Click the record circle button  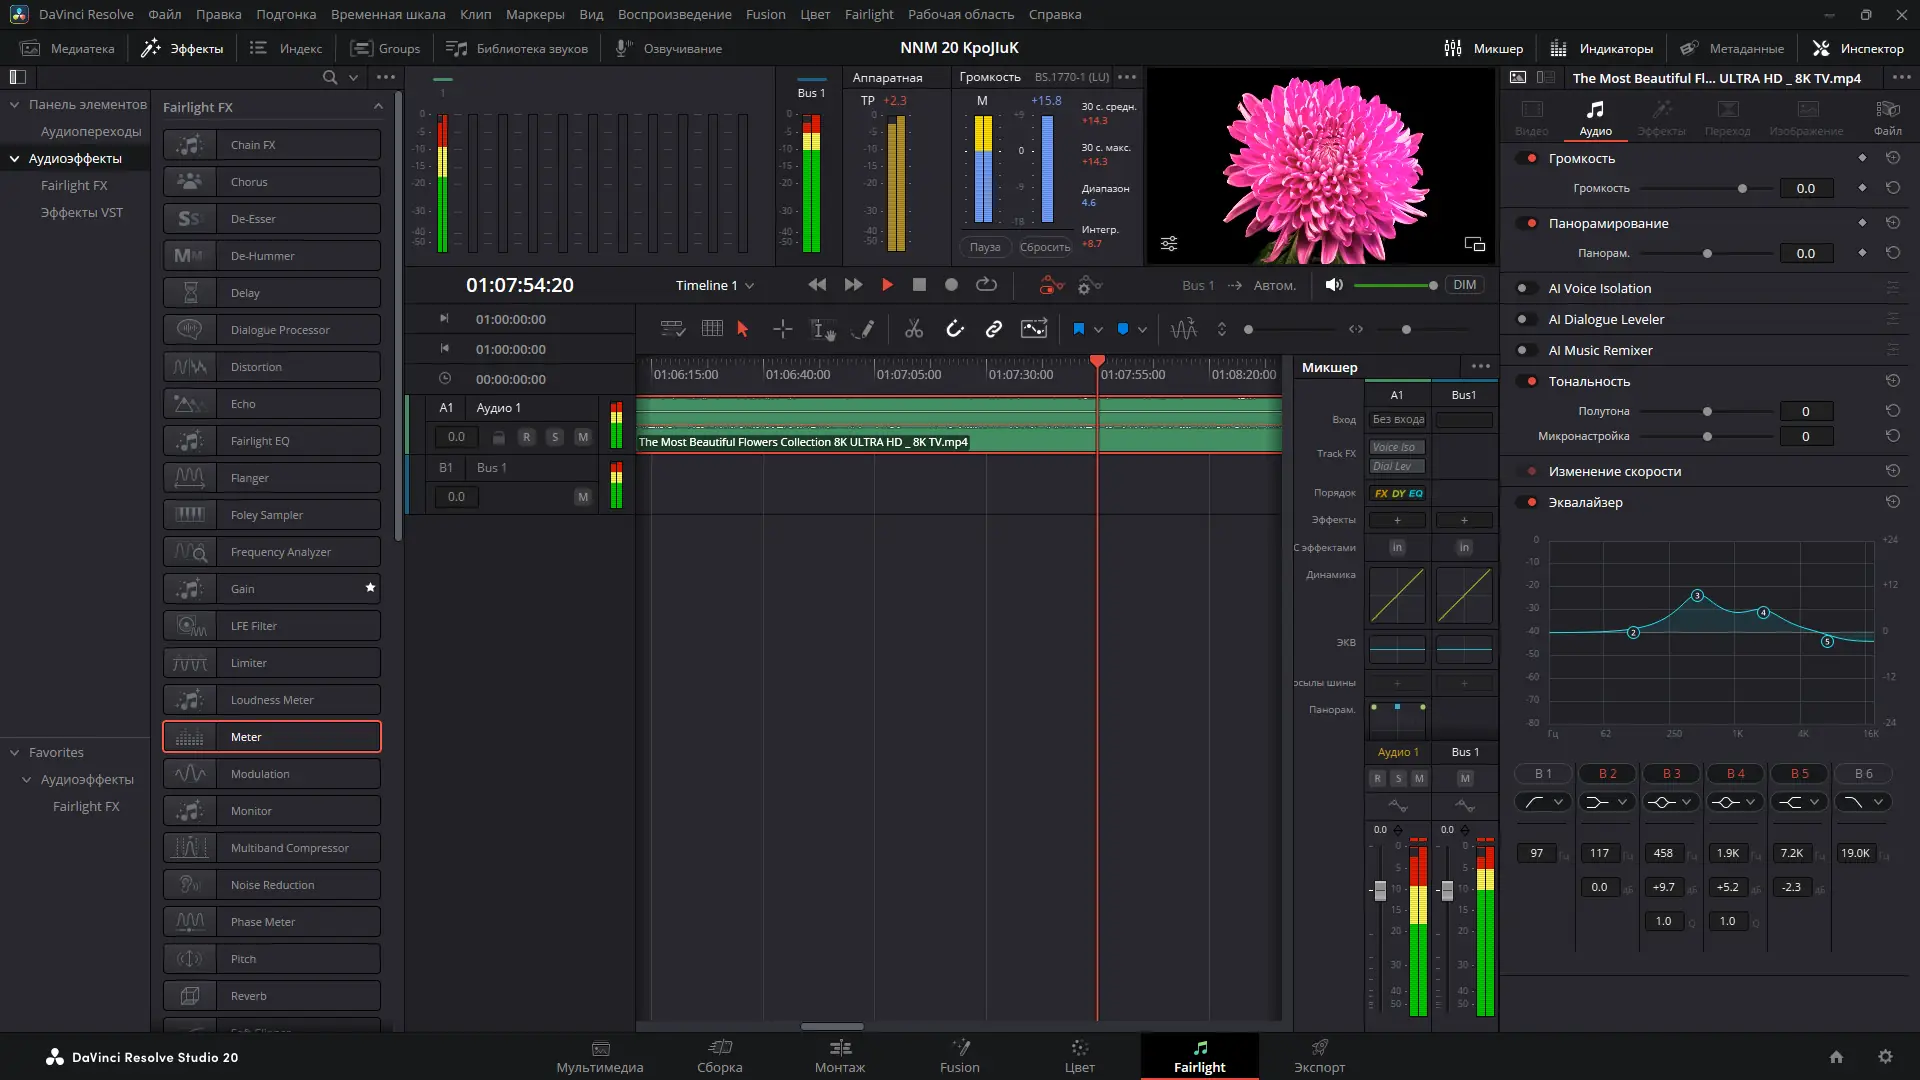pyautogui.click(x=951, y=285)
